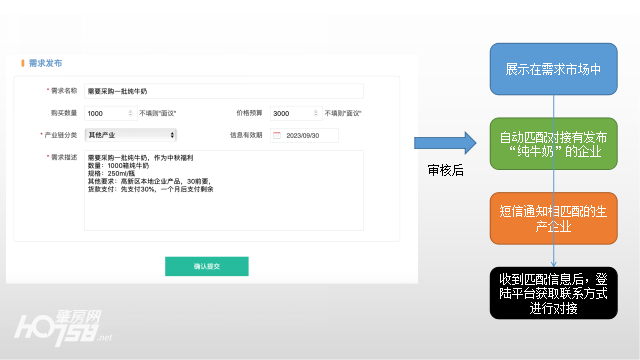Click inside the 需求描述 text area
Viewport: 640px width, 360px height.
point(224,190)
